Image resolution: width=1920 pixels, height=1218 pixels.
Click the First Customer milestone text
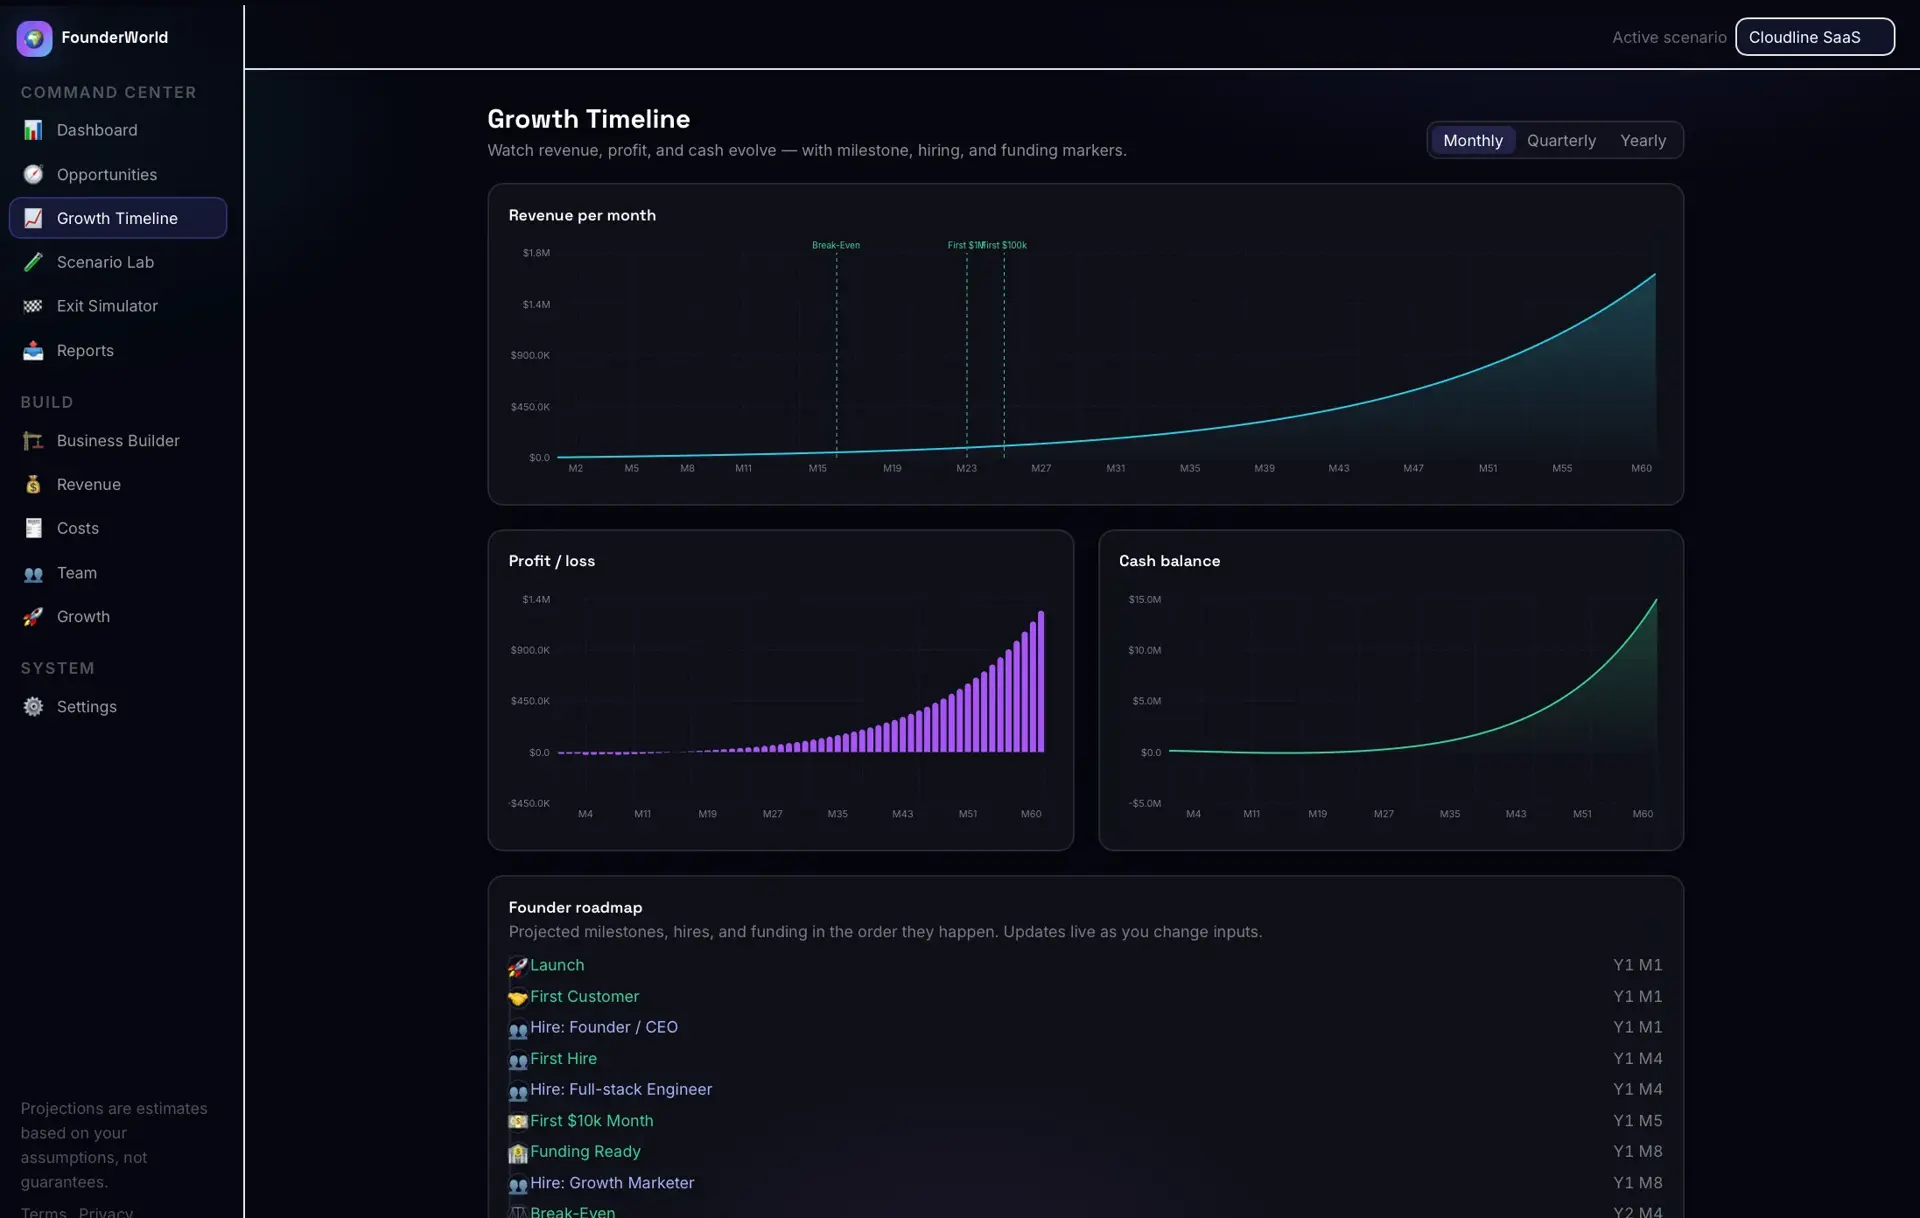click(584, 996)
